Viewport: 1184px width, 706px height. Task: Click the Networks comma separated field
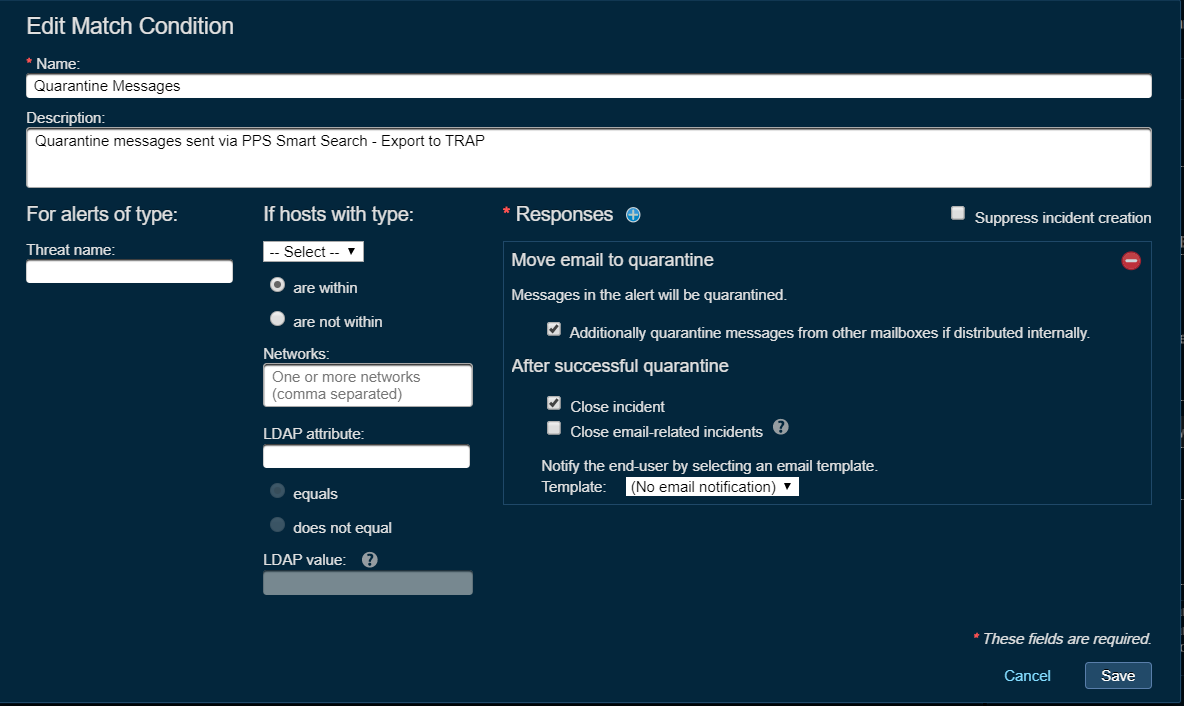367,386
